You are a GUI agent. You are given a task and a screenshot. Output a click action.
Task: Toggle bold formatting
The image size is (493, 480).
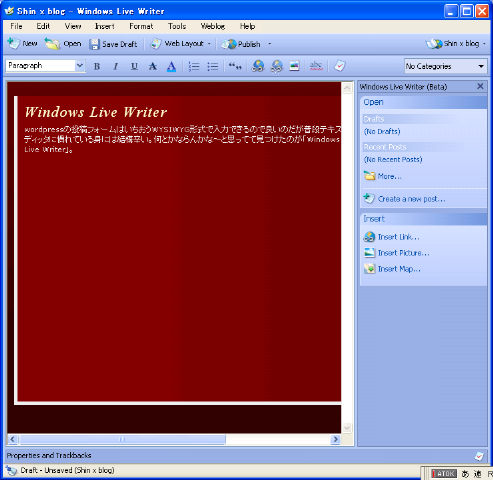tap(97, 66)
